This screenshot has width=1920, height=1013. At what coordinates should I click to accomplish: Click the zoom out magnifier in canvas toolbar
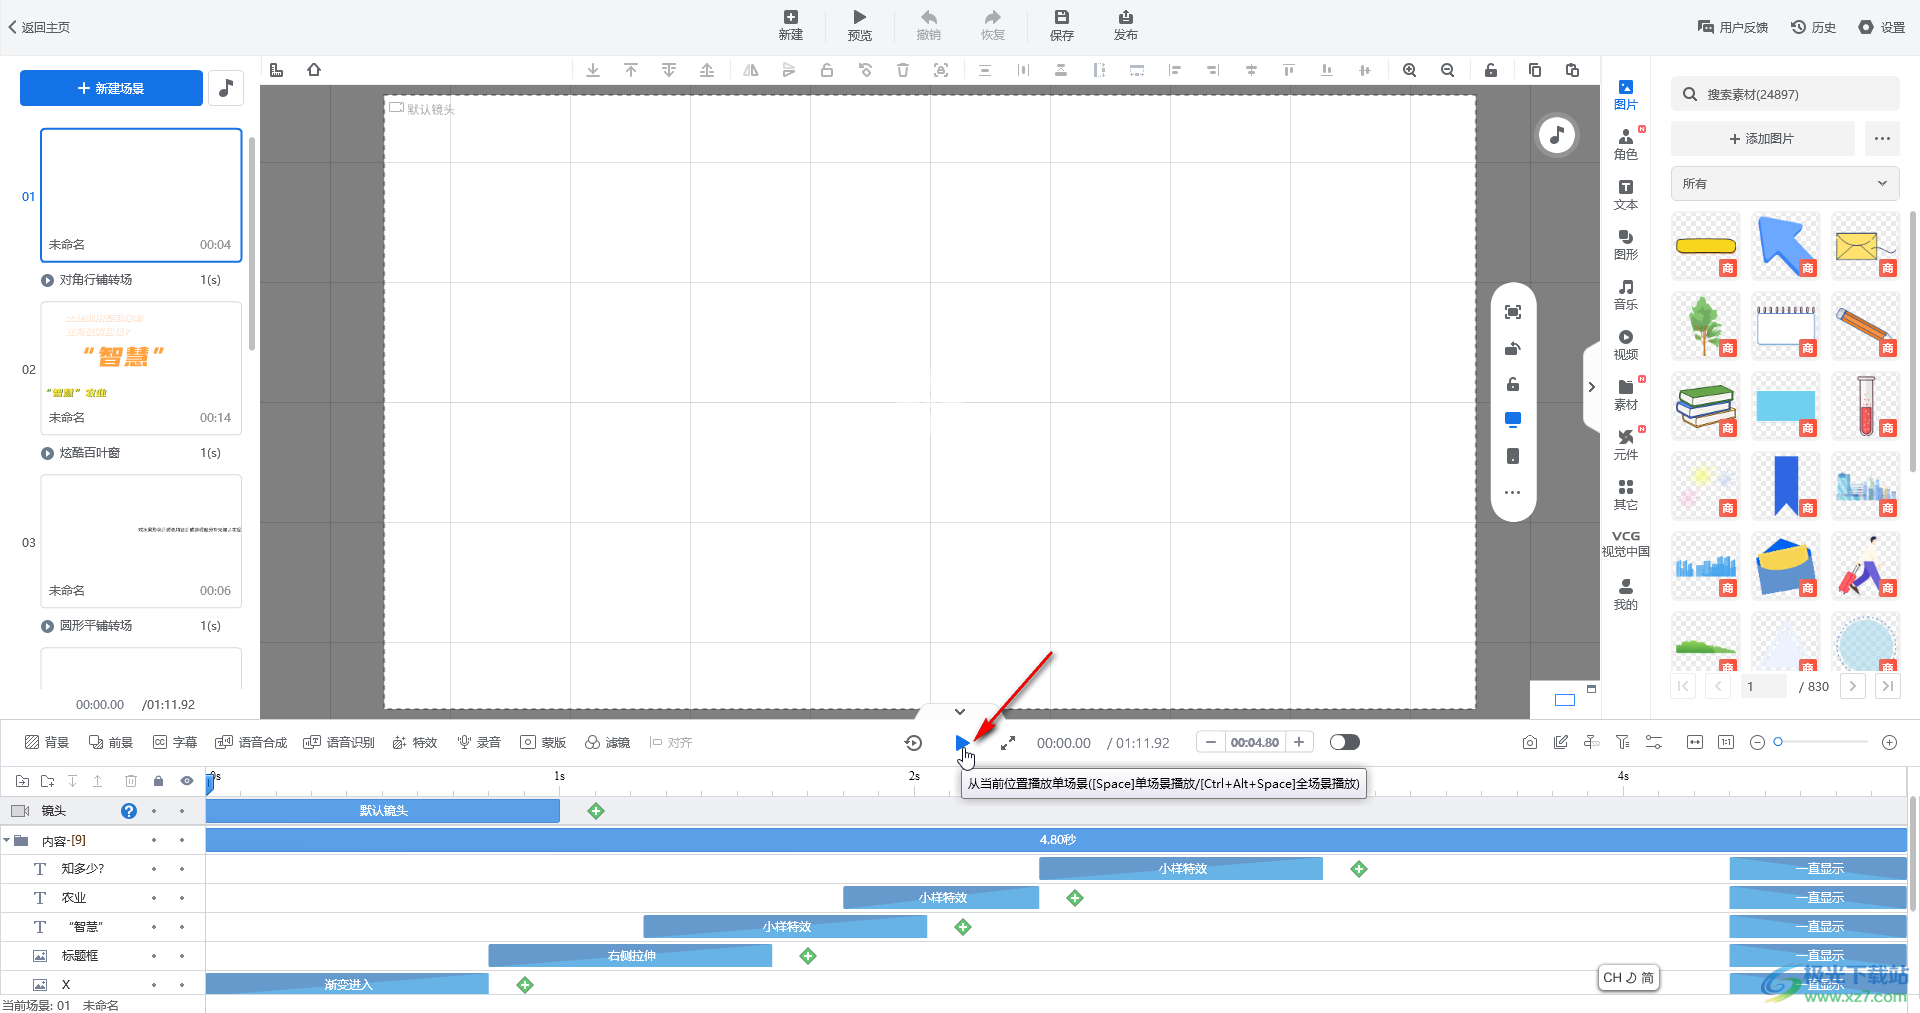(1447, 70)
